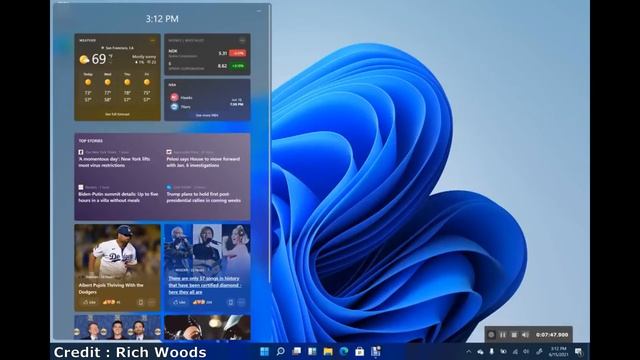
Task: Click the cloud icon in system tray
Action: 480,351
